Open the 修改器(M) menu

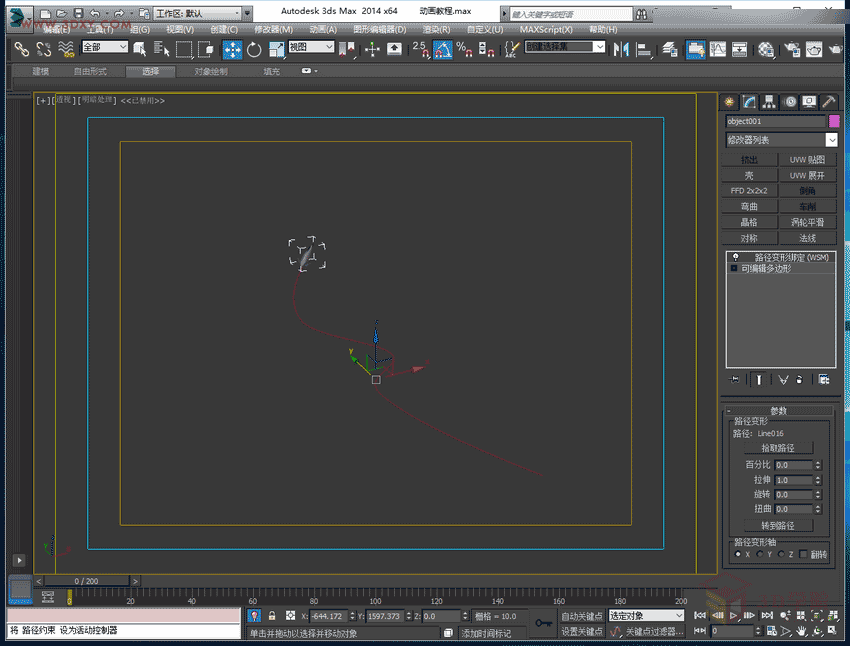coord(273,29)
